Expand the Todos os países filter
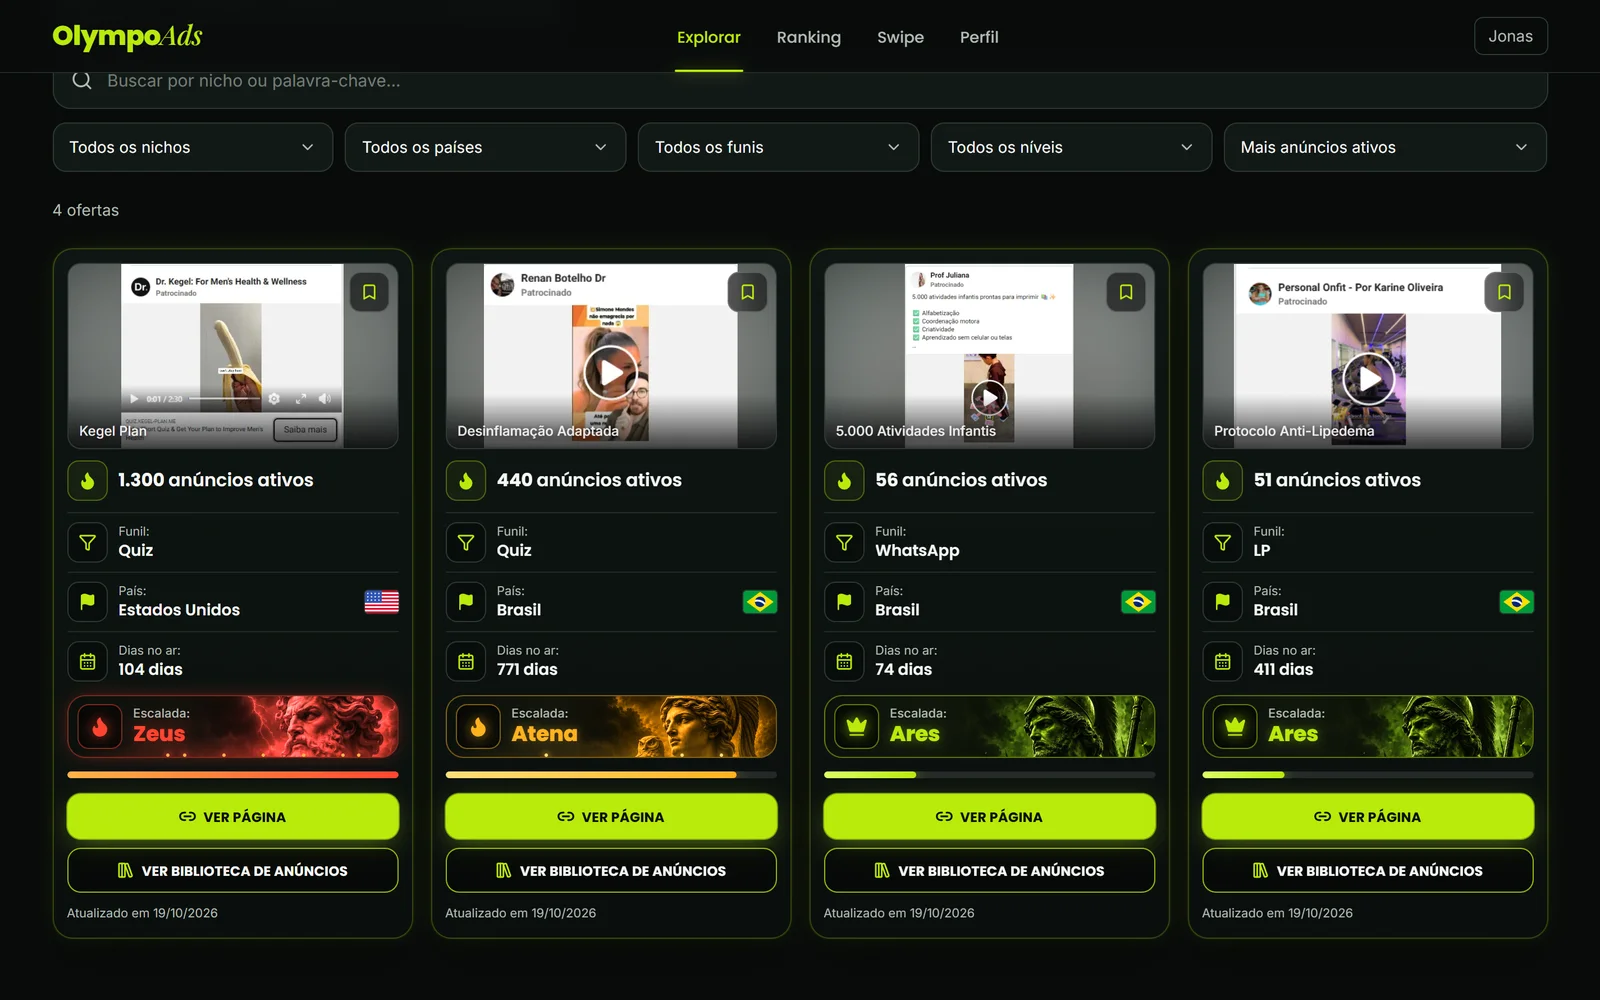Viewport: 1600px width, 1000px height. pos(486,147)
